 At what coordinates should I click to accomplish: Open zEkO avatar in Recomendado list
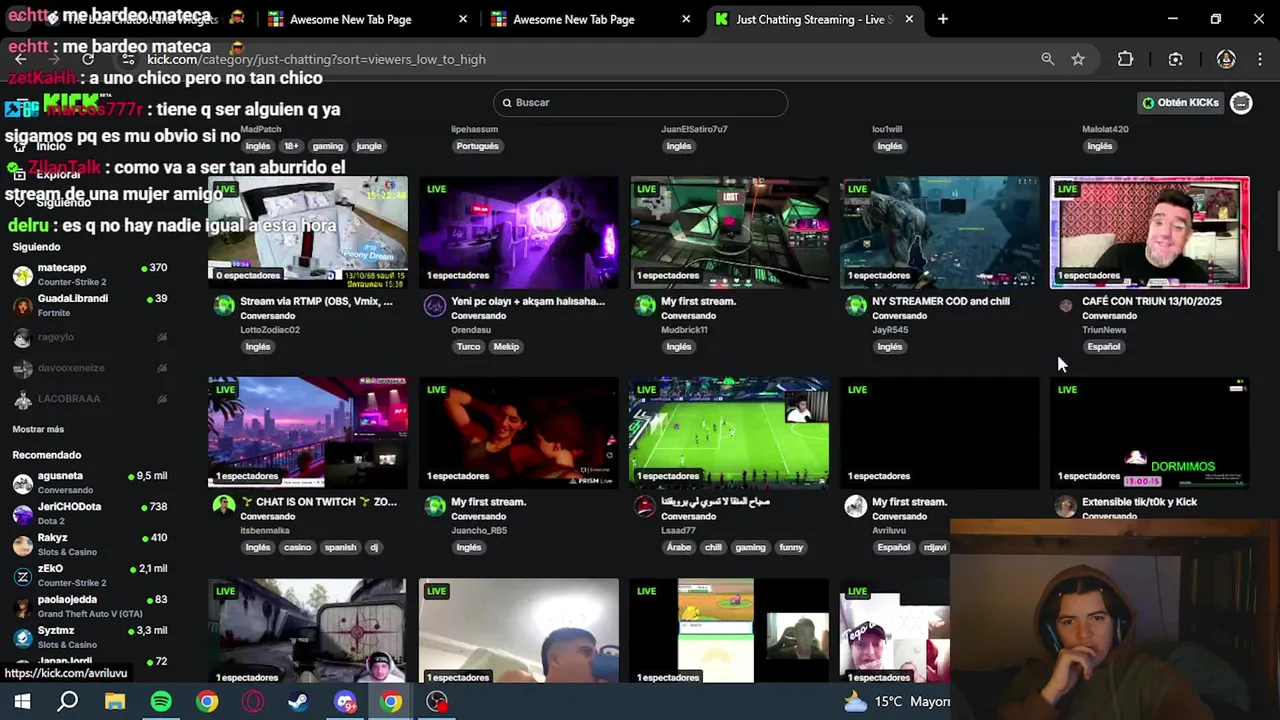(23, 576)
